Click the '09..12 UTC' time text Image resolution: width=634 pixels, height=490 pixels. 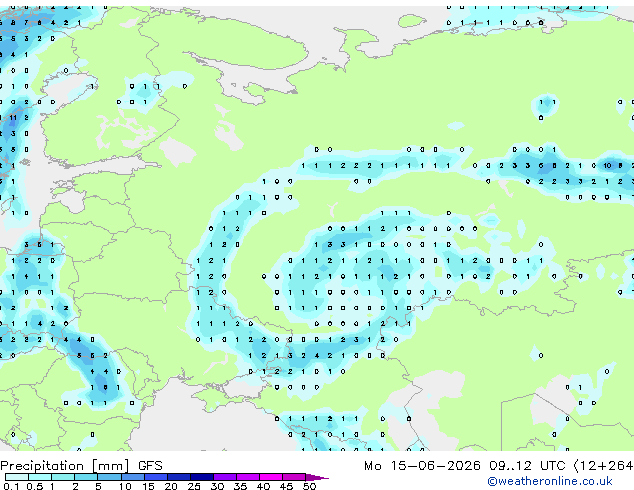pos(527,466)
